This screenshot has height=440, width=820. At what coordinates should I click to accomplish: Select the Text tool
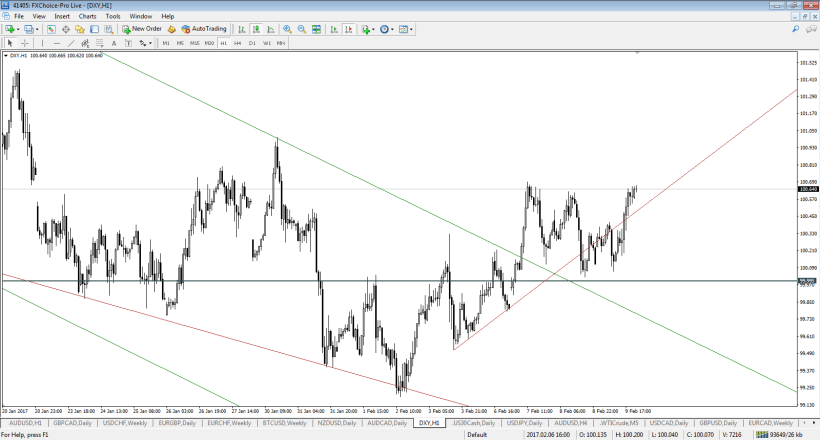click(114, 43)
